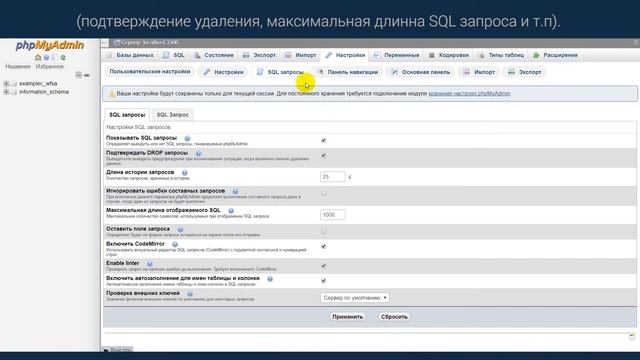Click help icon next to Длина истории запросов
This screenshot has height=360, width=640.
[x=184, y=173]
